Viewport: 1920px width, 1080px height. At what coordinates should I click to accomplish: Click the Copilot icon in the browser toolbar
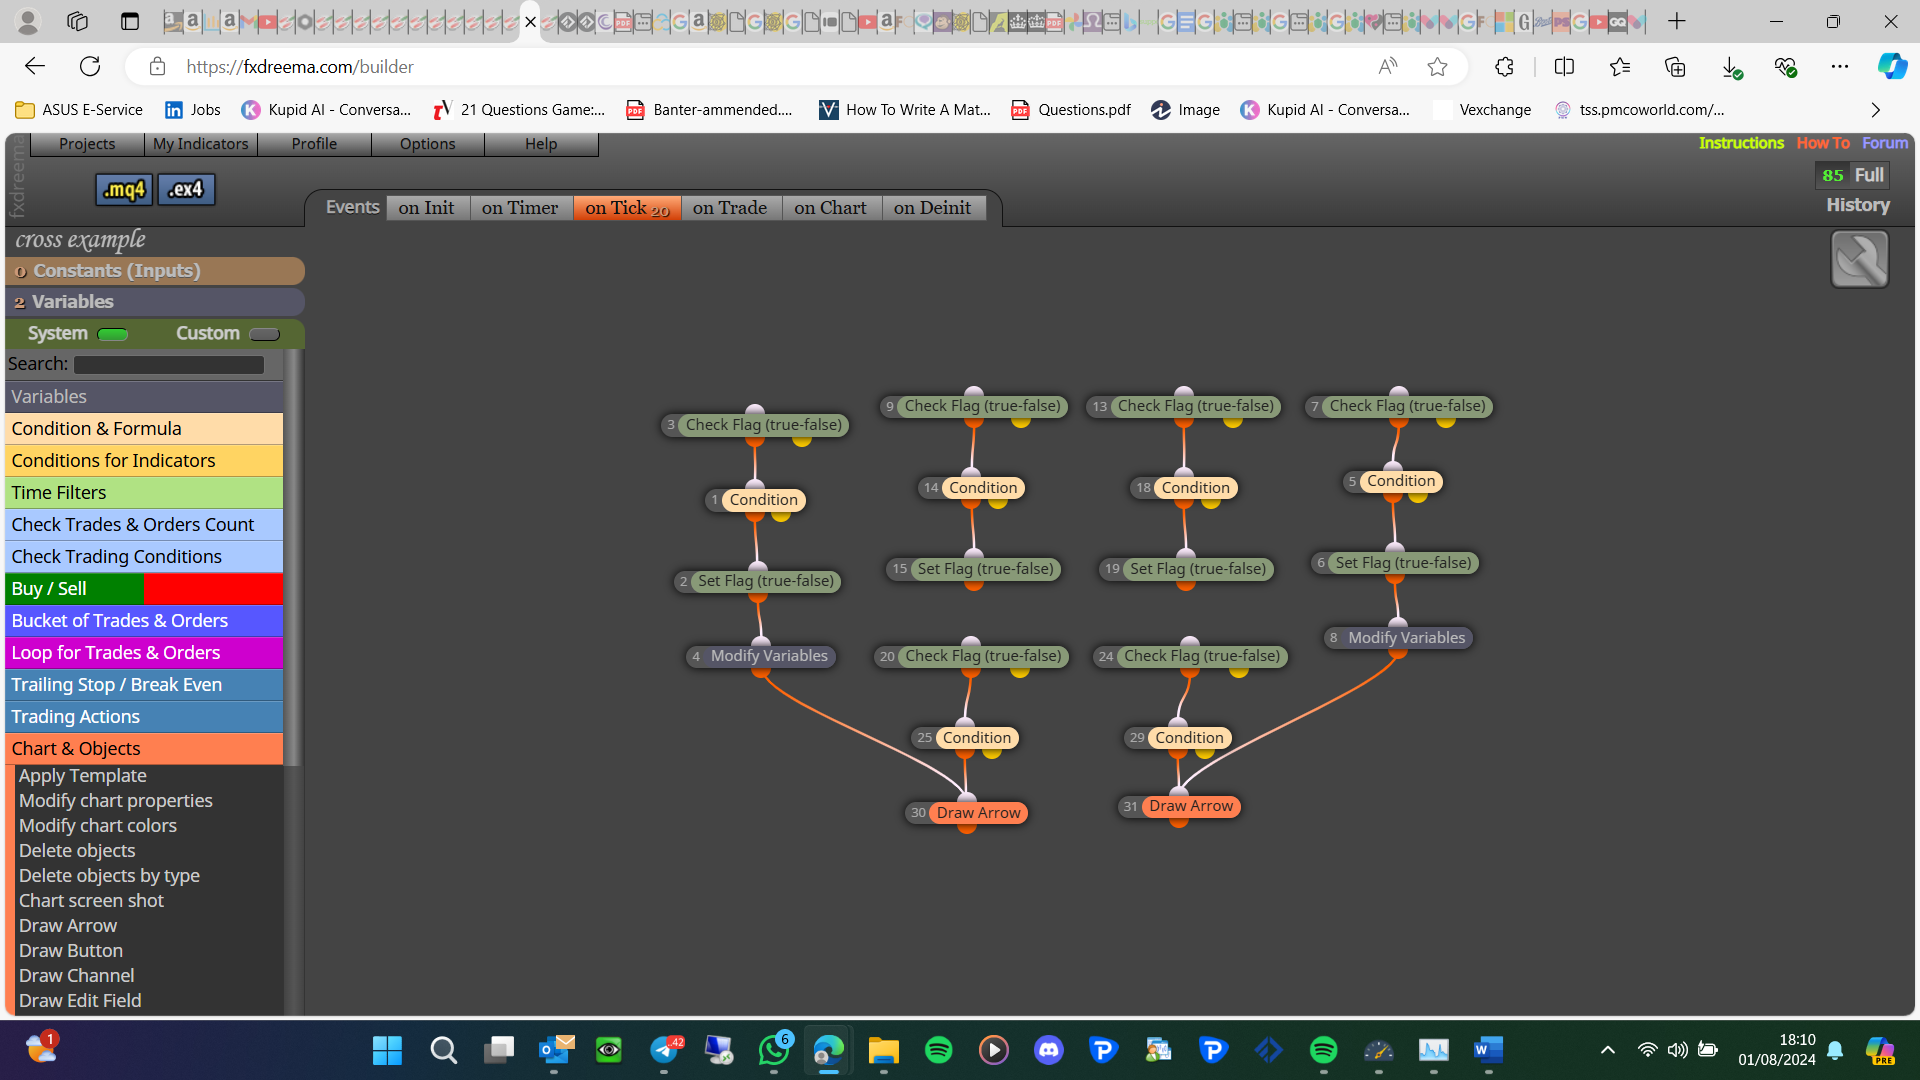click(x=1891, y=67)
